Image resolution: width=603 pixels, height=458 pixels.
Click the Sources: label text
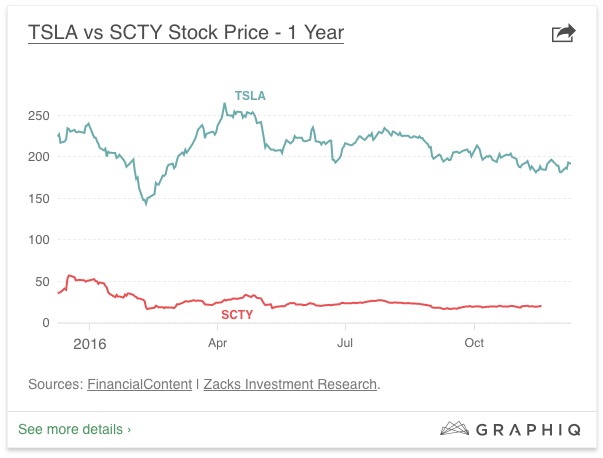[54, 384]
